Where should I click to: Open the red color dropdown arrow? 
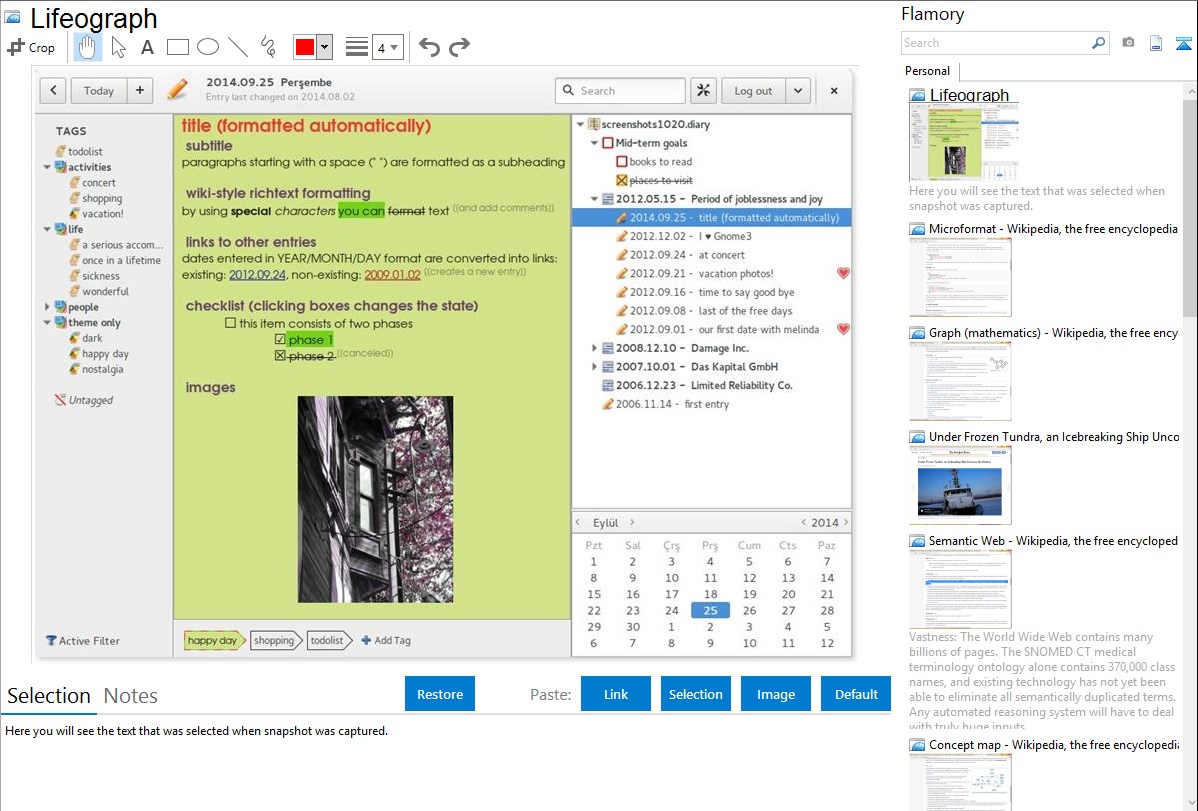(324, 47)
